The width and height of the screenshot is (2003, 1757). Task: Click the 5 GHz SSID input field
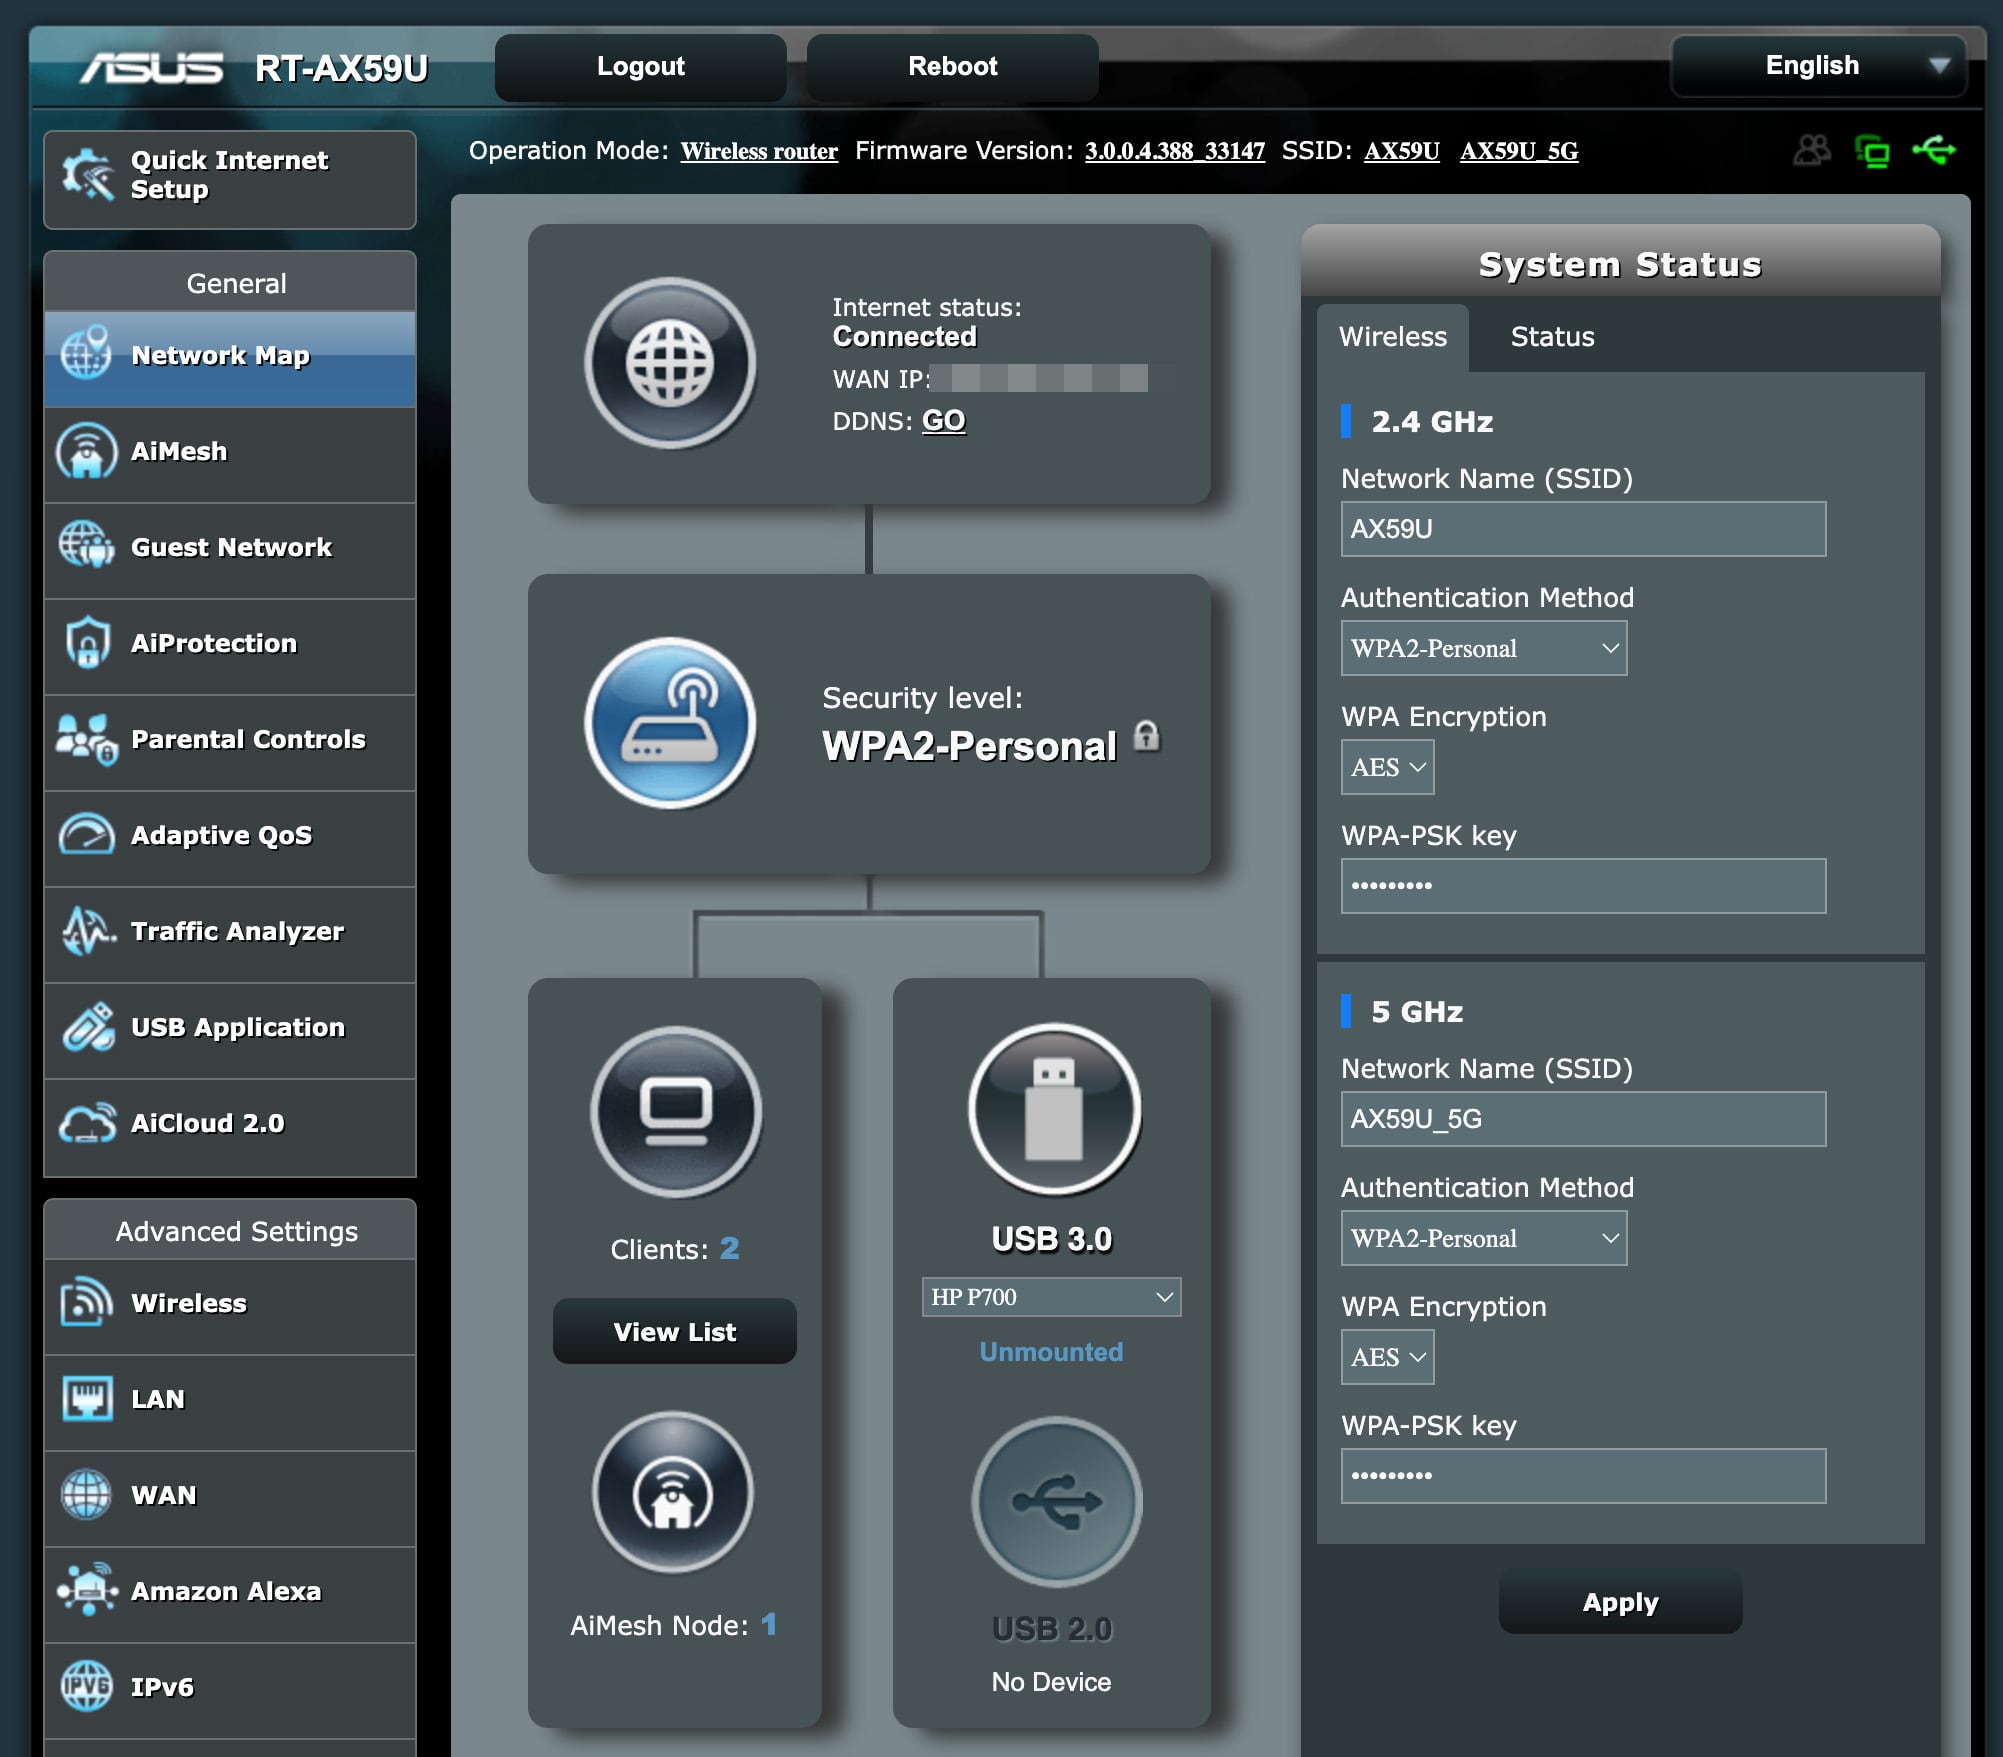(x=1582, y=1119)
